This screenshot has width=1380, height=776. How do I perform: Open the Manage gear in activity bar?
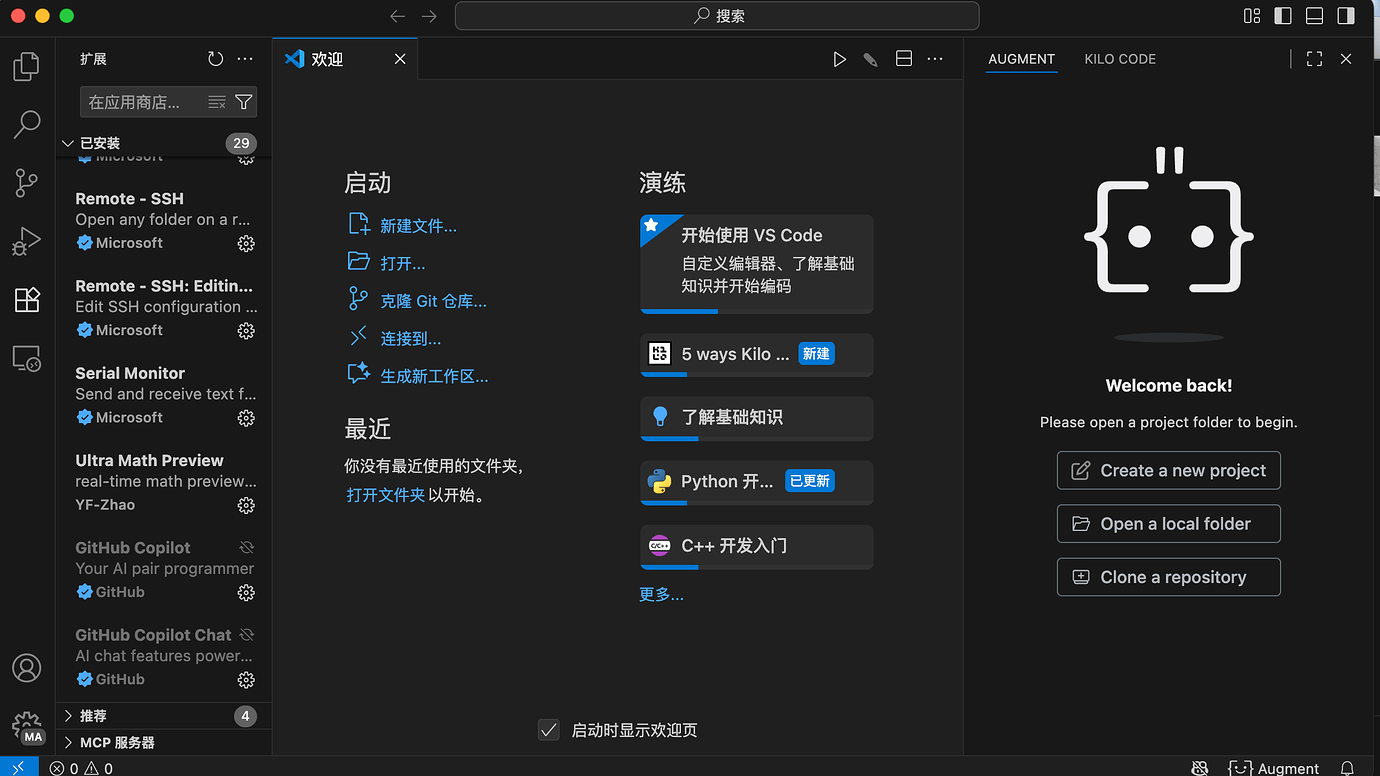click(x=27, y=726)
